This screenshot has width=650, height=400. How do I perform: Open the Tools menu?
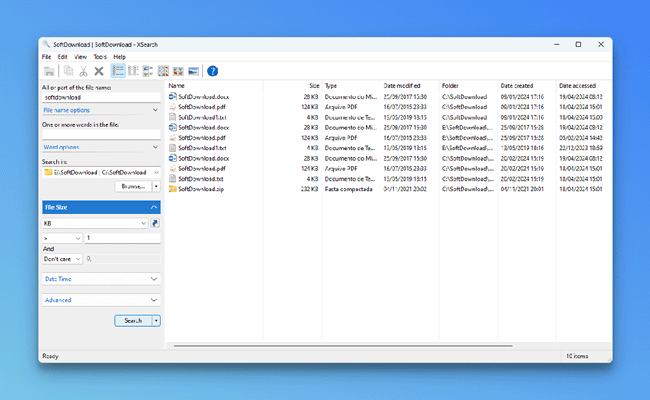pyautogui.click(x=100, y=57)
